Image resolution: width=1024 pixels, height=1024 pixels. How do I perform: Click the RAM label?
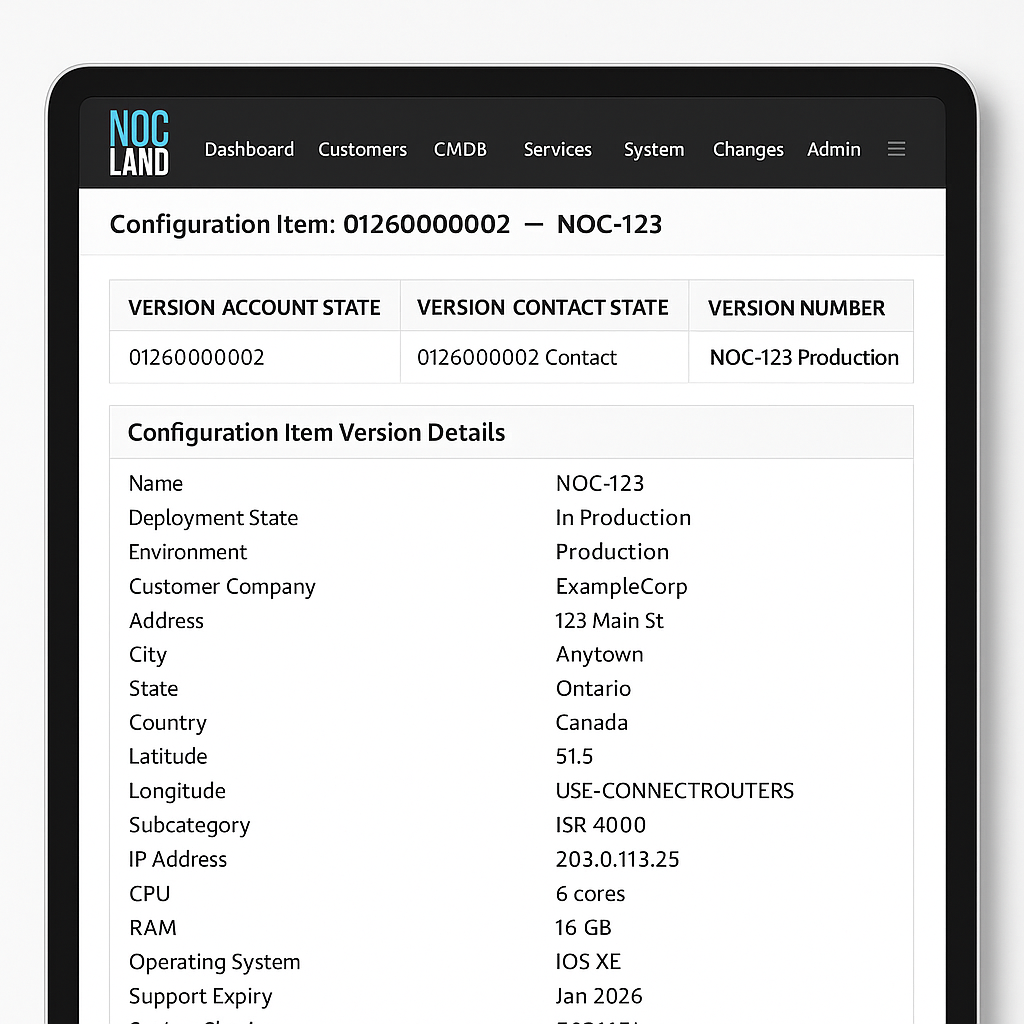tap(153, 927)
